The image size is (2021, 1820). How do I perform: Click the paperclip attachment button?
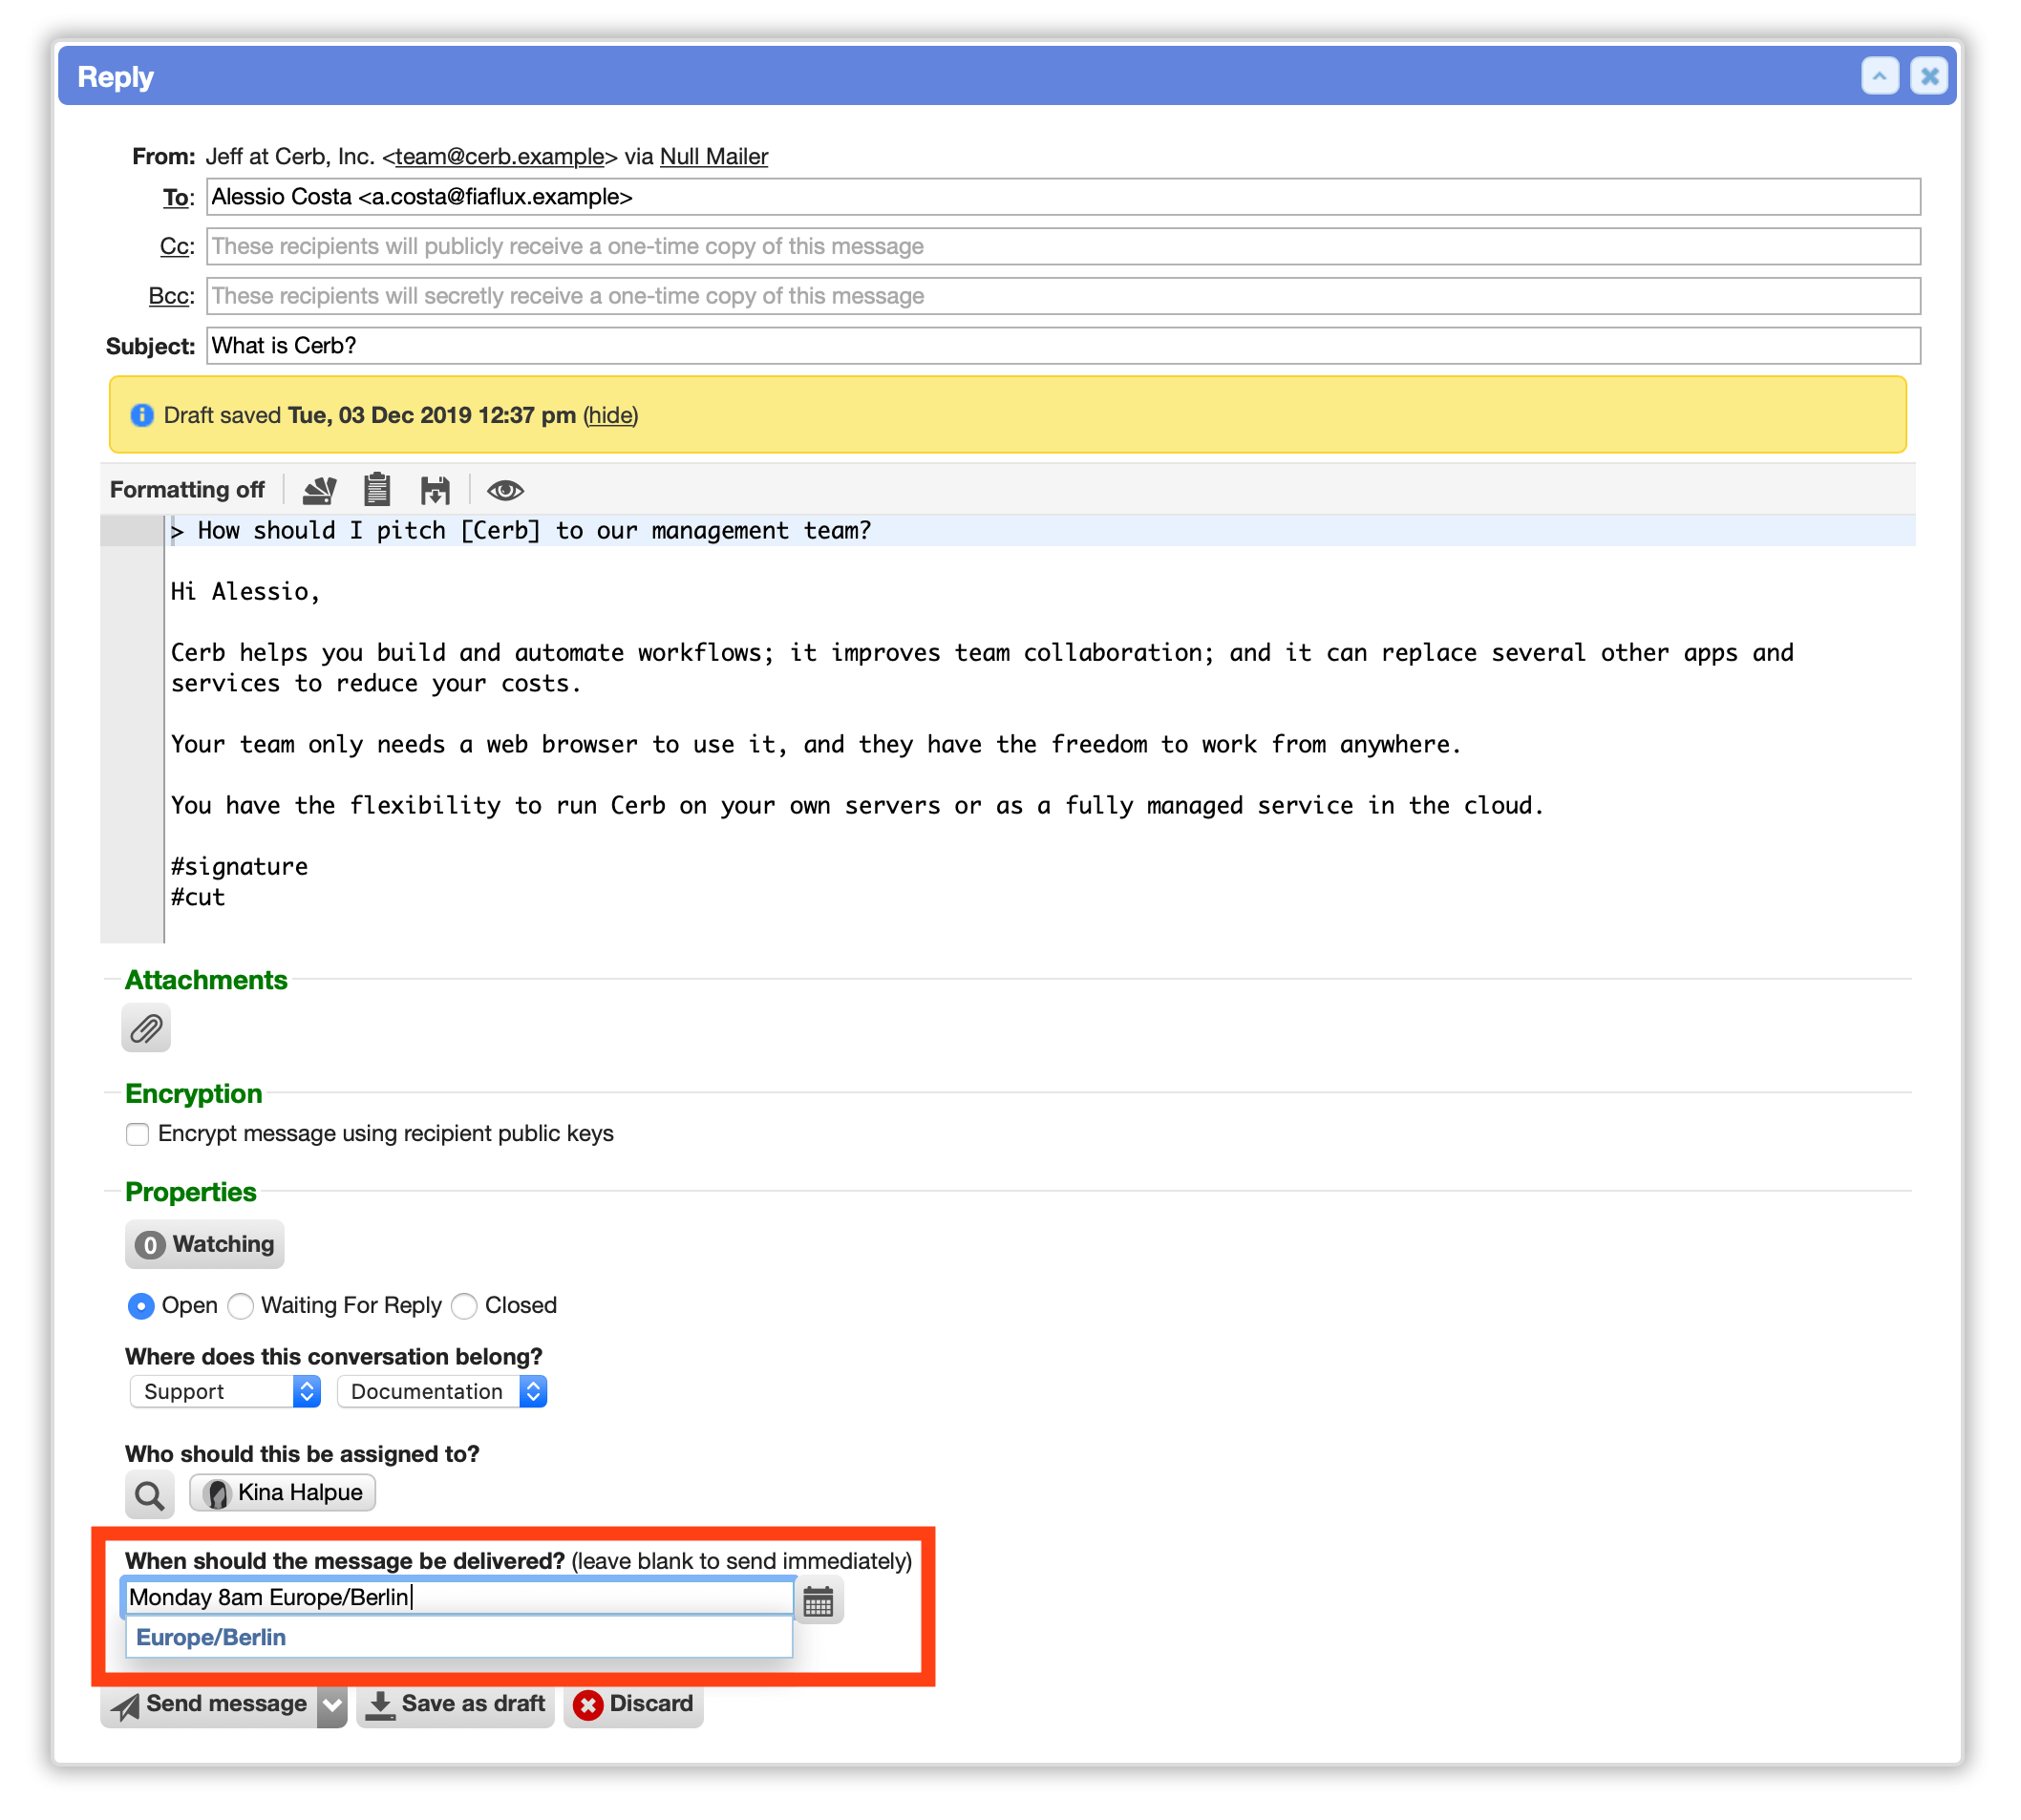coord(146,1028)
